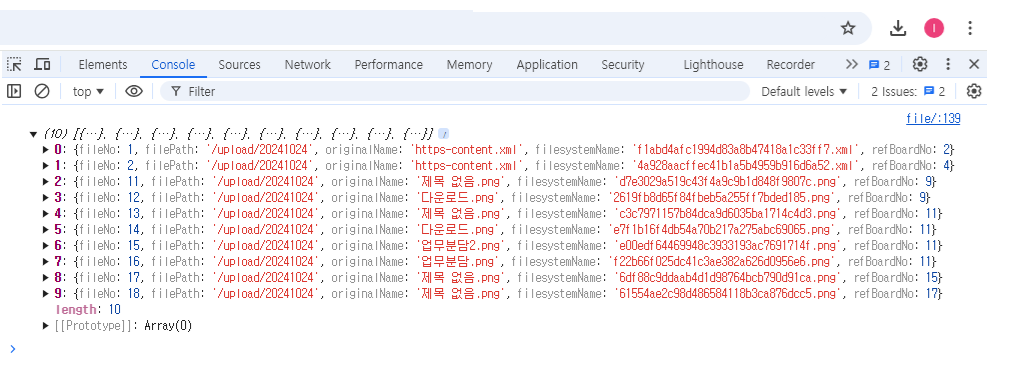Click the array info badge icon
The height and width of the screenshot is (369, 1014).
[x=444, y=134]
